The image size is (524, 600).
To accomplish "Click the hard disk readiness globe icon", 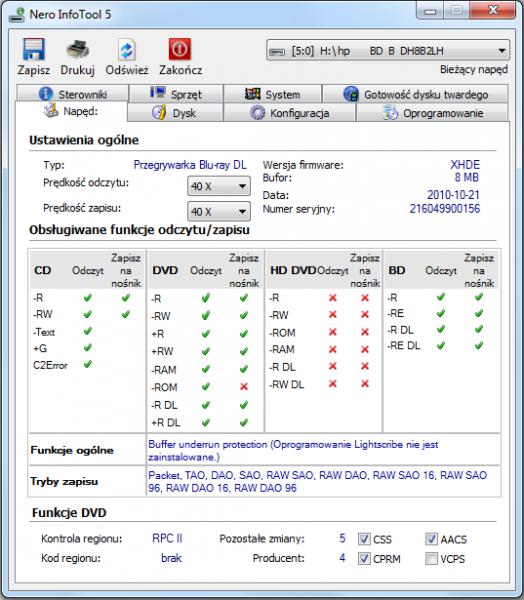I will 351,94.
